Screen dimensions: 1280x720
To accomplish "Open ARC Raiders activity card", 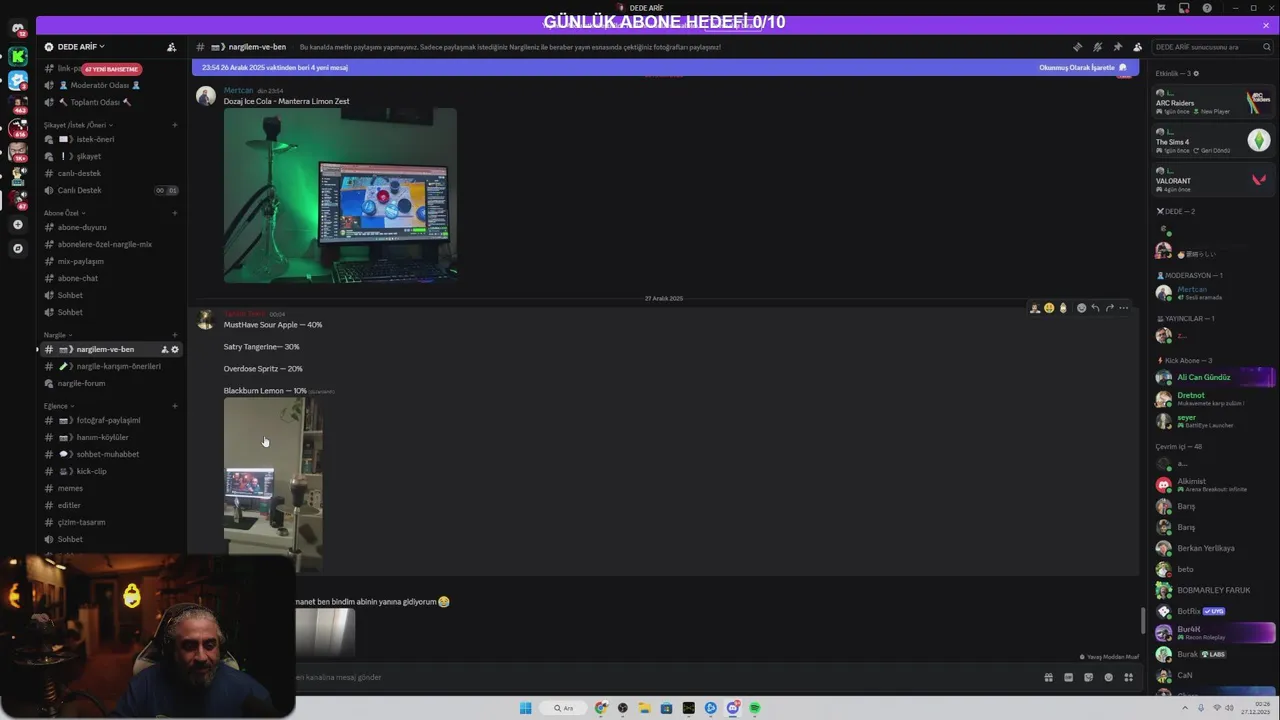I will click(x=1213, y=102).
